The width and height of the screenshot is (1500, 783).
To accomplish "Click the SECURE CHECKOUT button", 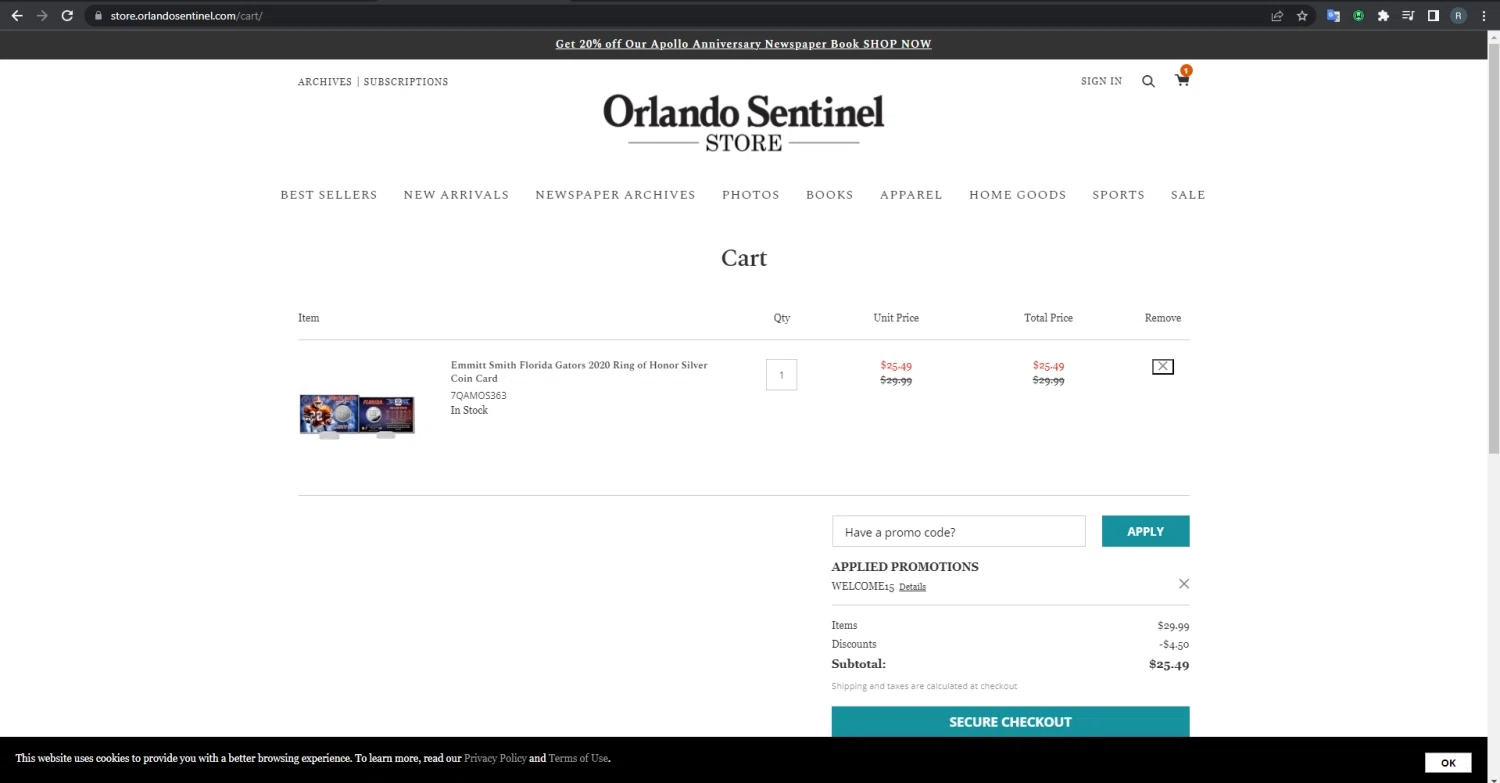I will [1010, 722].
